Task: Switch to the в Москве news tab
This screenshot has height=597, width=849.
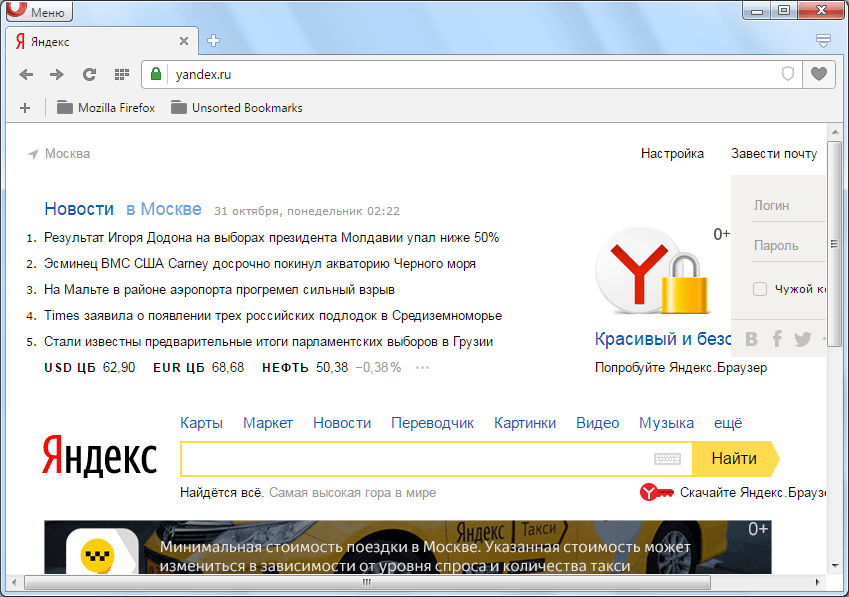Action: (164, 209)
